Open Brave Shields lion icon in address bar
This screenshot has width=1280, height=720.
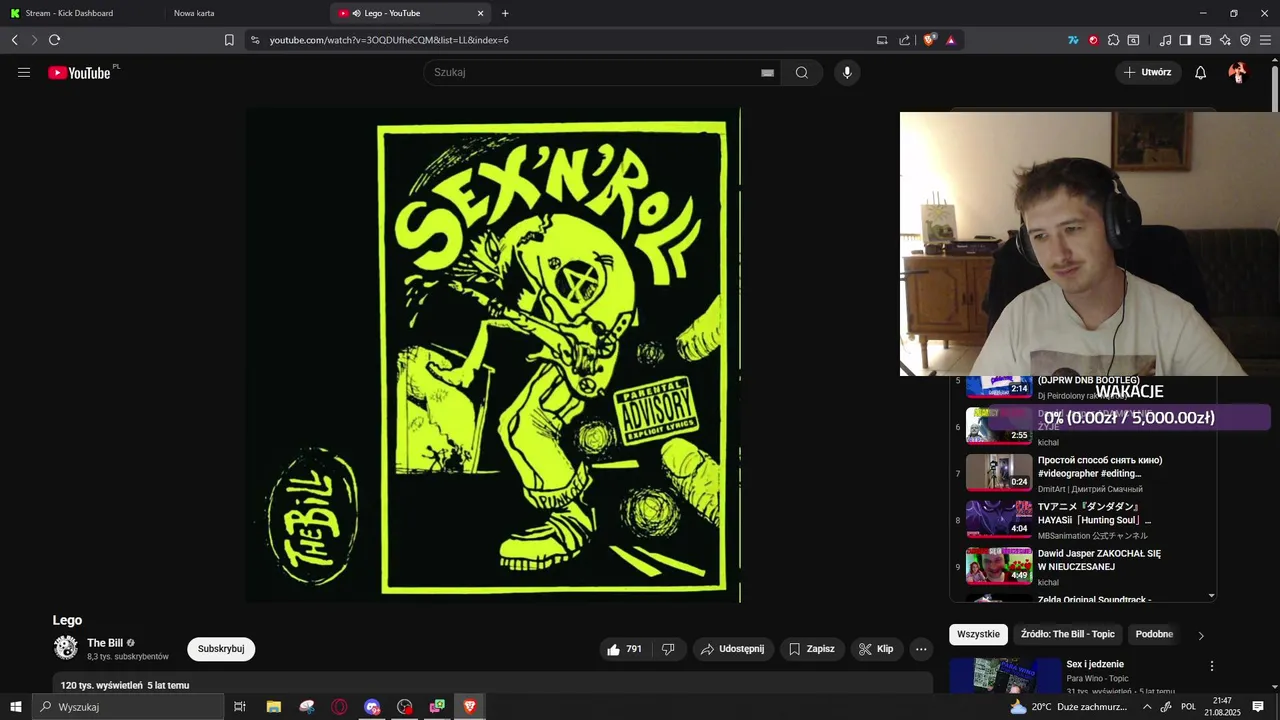pyautogui.click(x=930, y=40)
